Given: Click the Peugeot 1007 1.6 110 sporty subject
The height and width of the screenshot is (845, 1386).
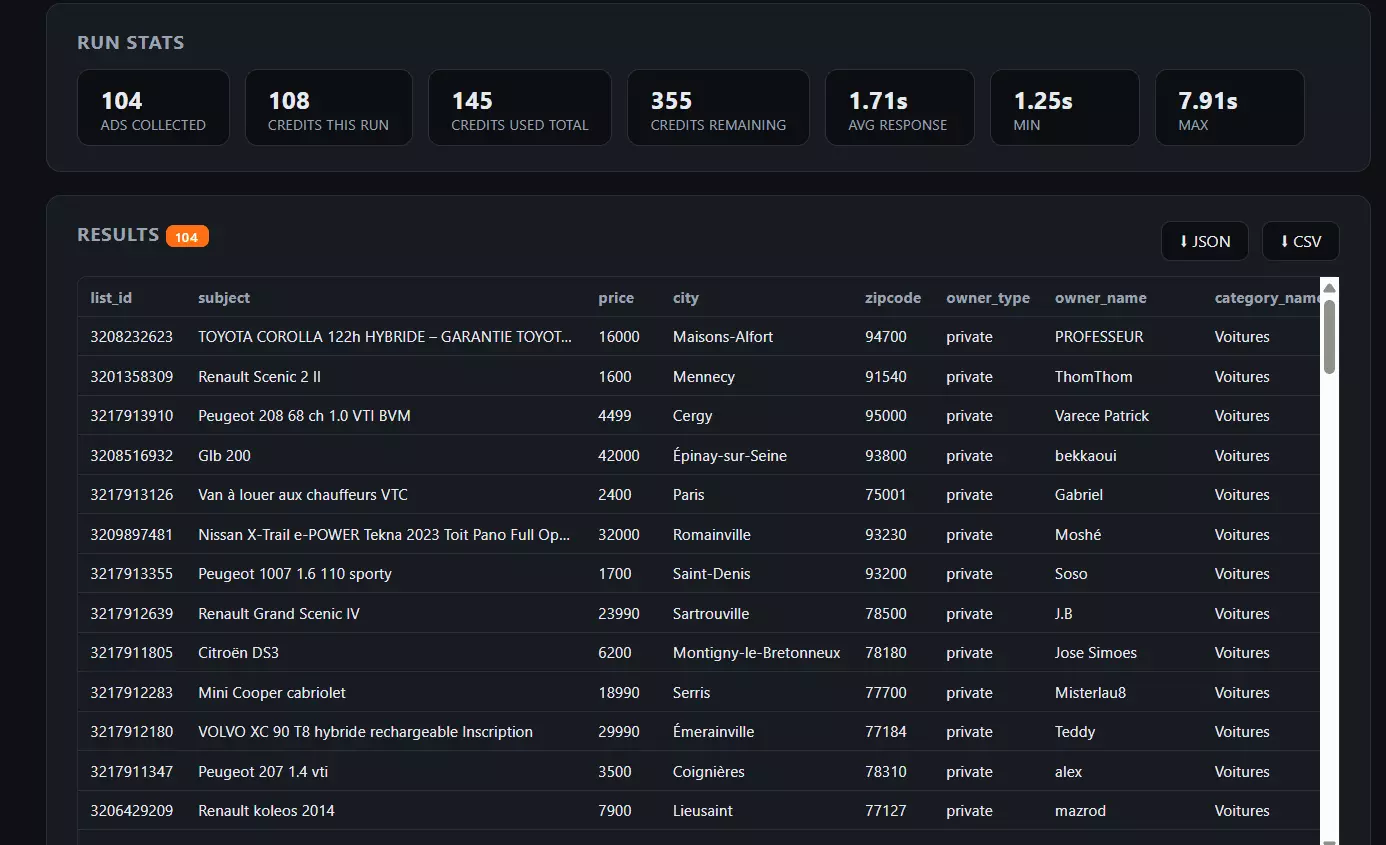Looking at the screenshot, I should 295,574.
